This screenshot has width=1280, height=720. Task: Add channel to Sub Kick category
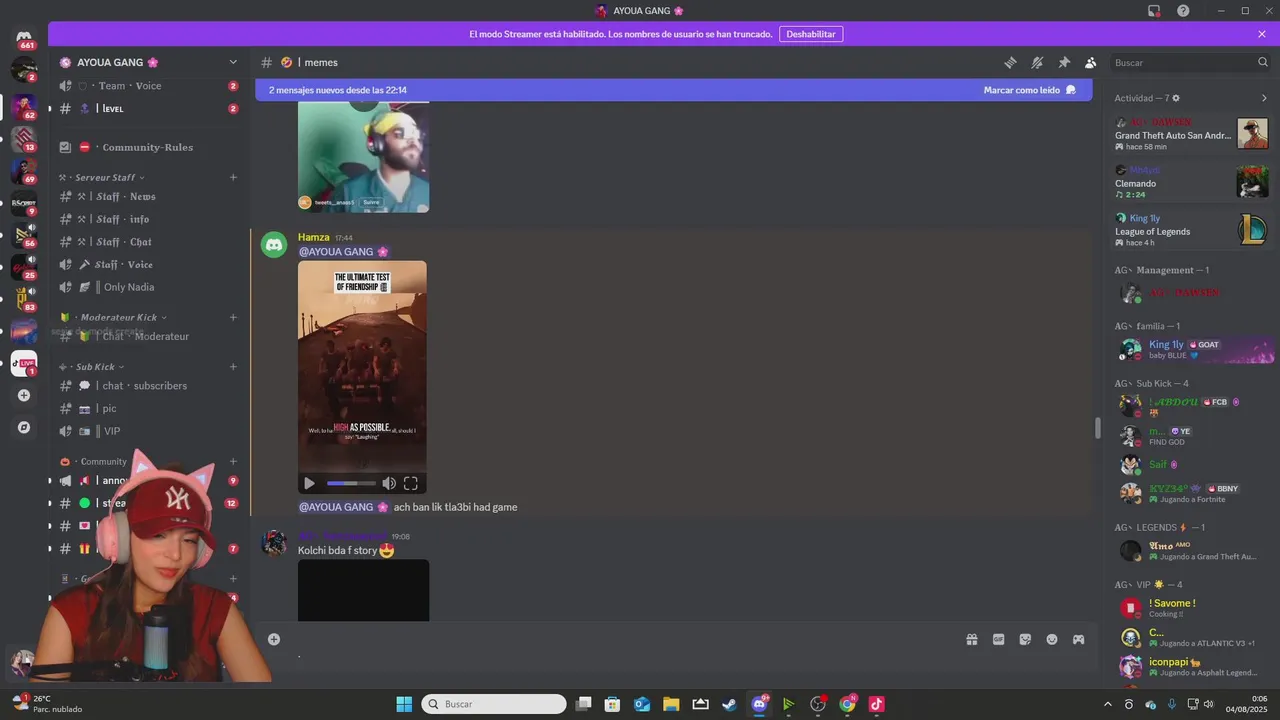(x=233, y=367)
